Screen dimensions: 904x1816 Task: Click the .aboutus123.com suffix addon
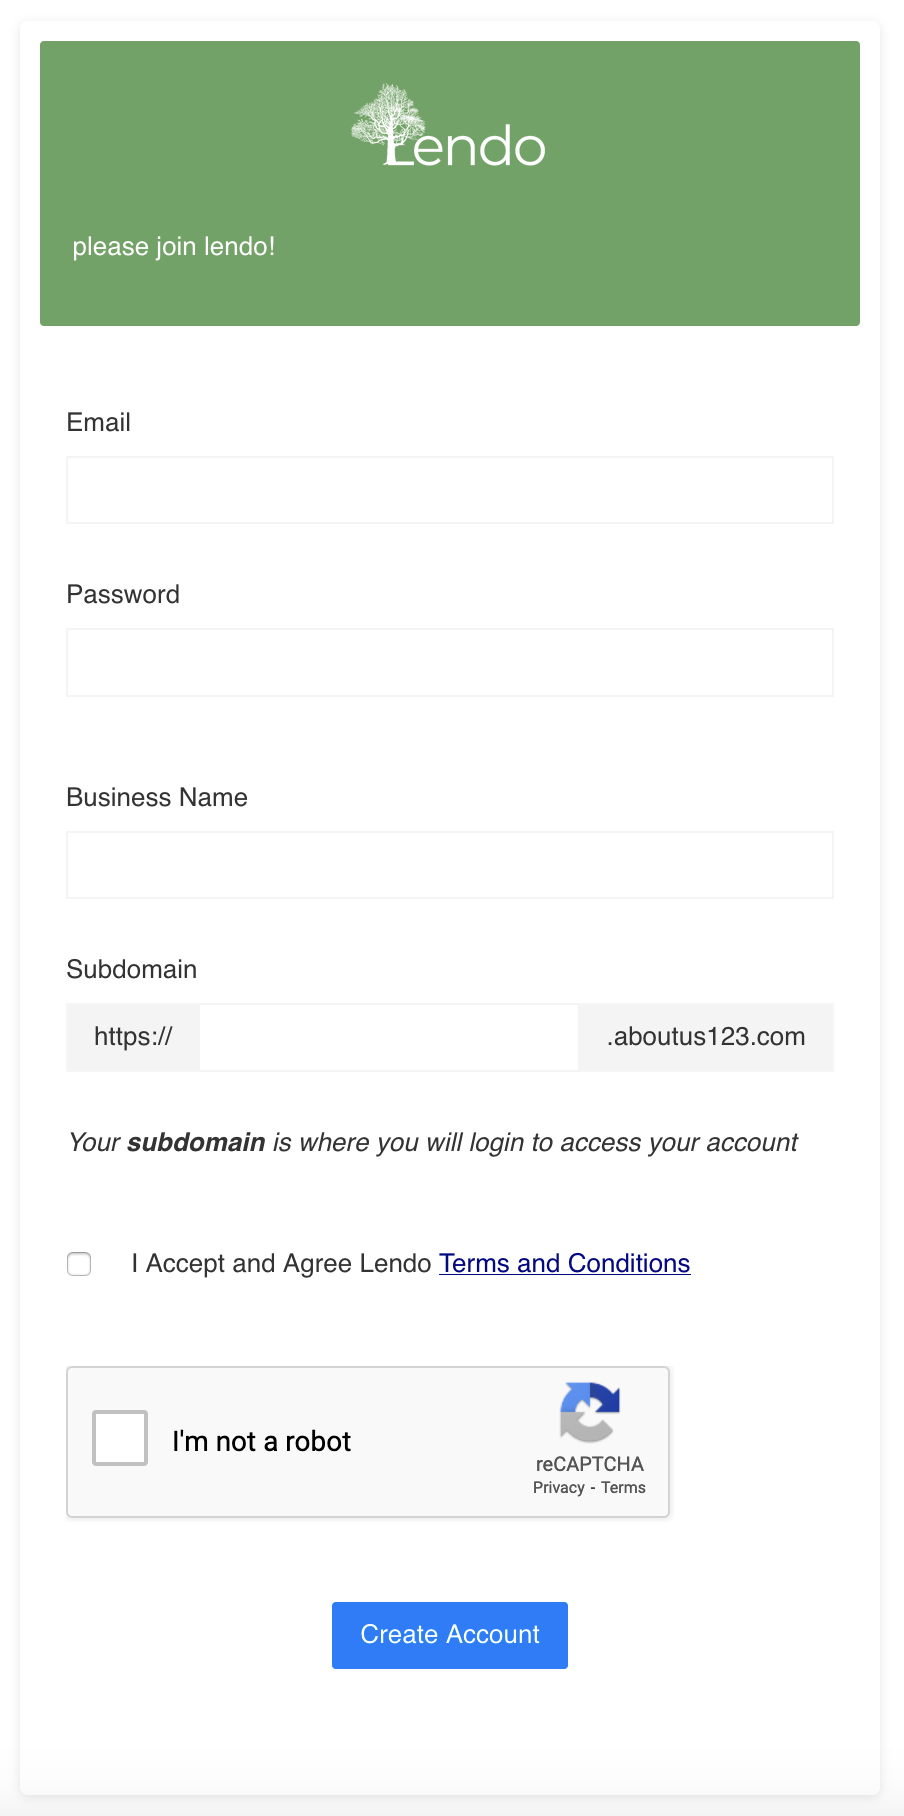point(706,1037)
